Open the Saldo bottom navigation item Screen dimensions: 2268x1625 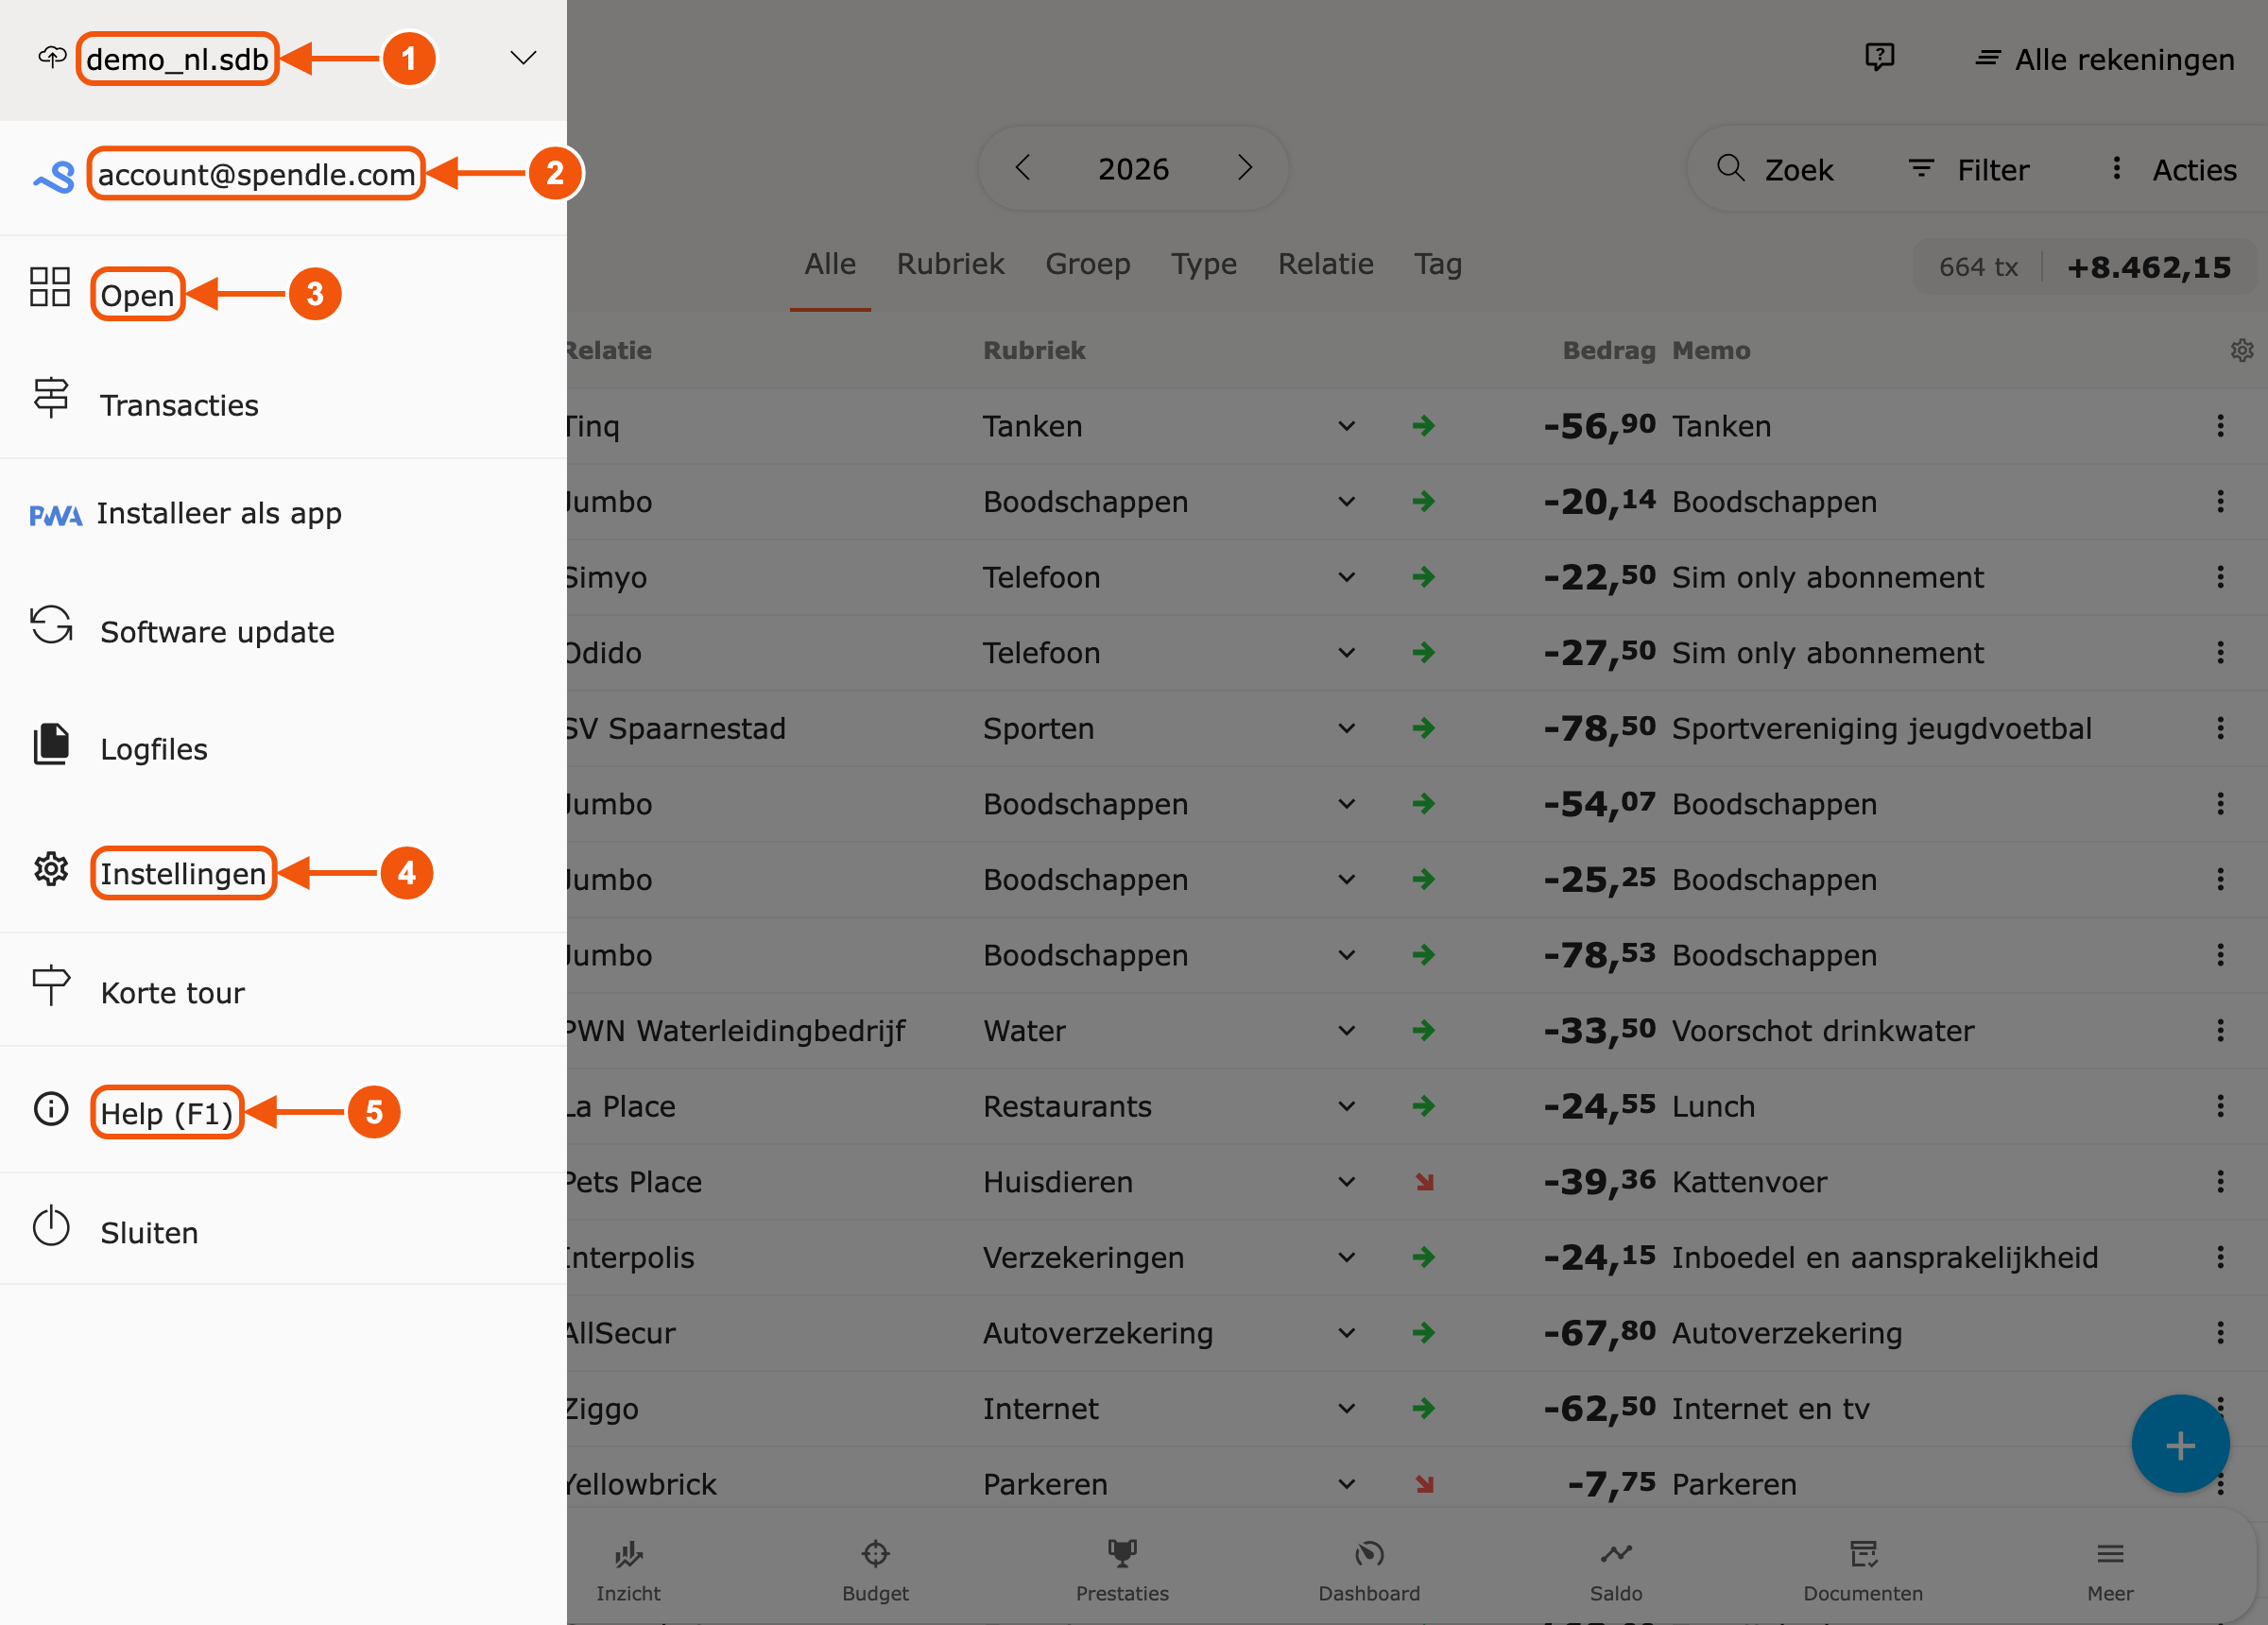point(1616,1570)
